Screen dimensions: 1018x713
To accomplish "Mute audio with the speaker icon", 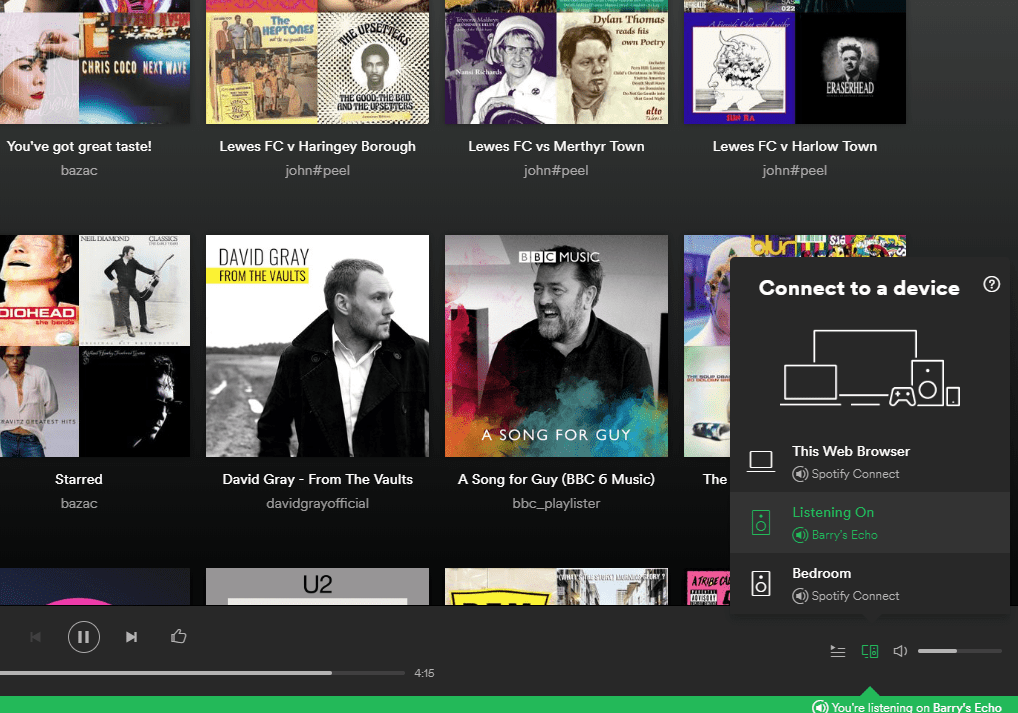I will coord(900,651).
